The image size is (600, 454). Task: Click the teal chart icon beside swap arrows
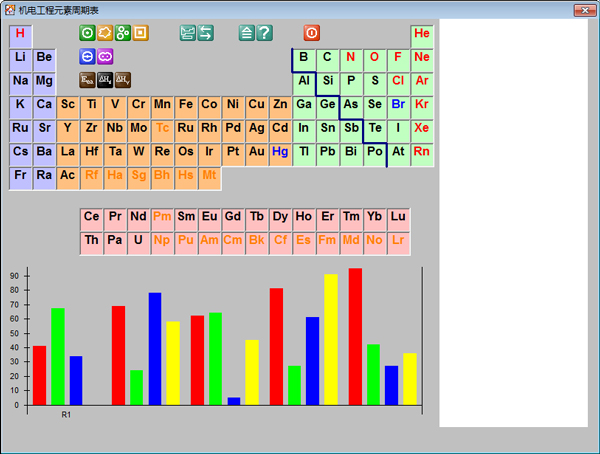187,33
